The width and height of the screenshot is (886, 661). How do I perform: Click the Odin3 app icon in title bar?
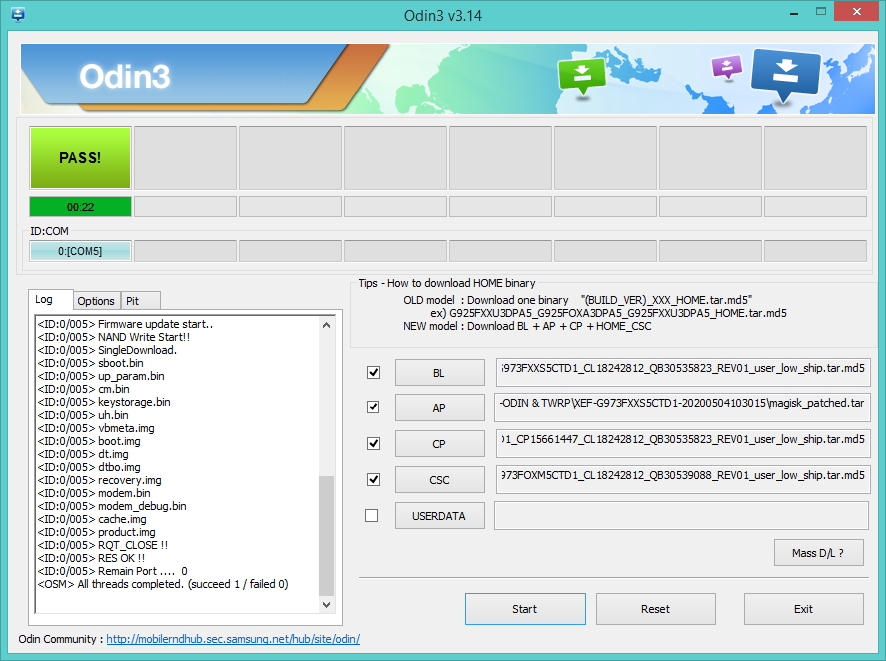pos(18,14)
